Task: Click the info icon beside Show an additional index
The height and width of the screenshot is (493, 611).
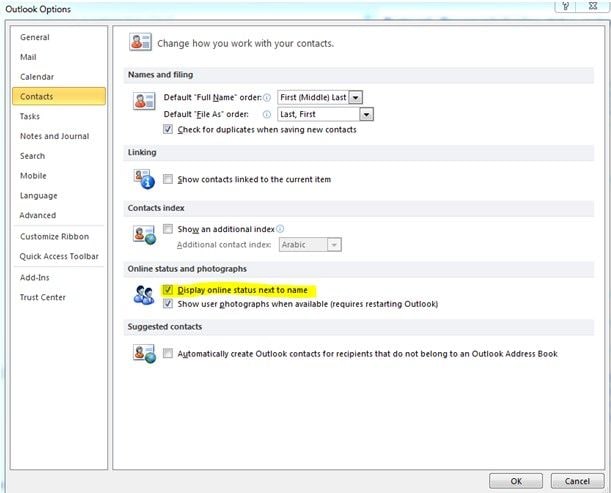Action: (280, 229)
